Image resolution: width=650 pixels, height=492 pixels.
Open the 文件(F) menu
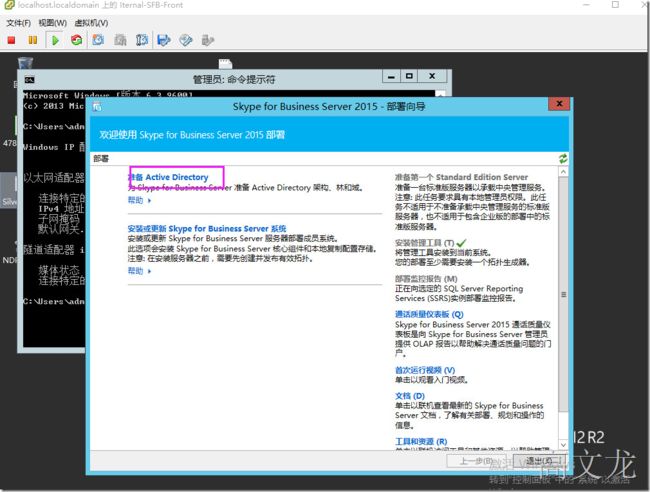18,23
